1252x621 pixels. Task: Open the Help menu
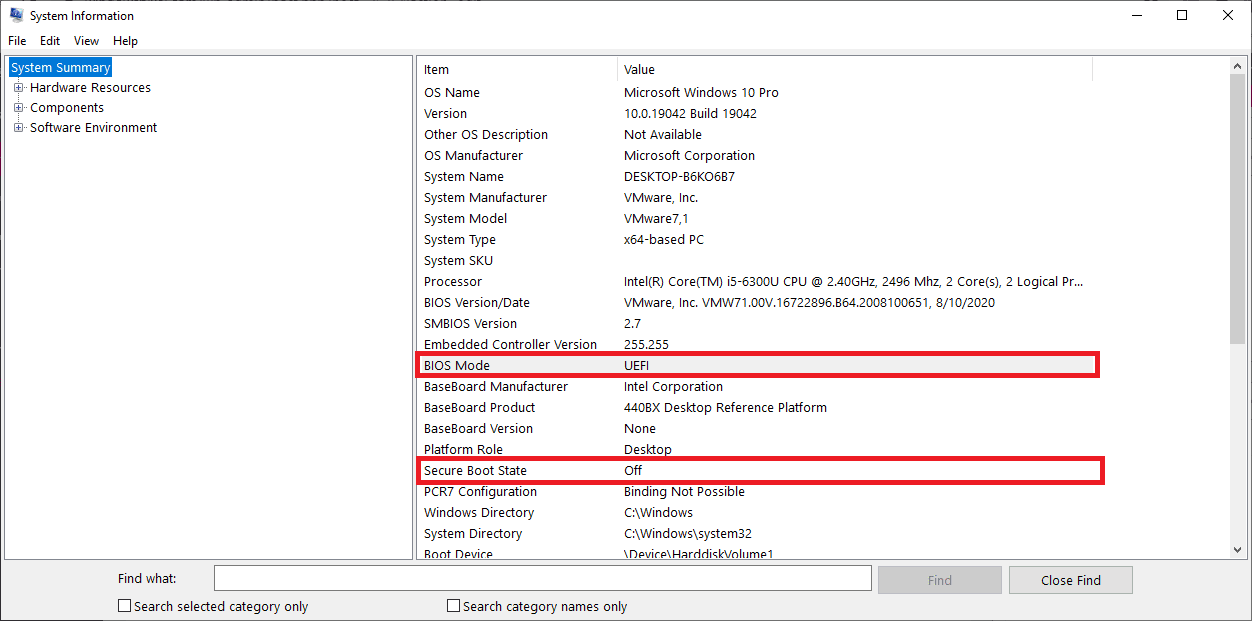point(125,41)
